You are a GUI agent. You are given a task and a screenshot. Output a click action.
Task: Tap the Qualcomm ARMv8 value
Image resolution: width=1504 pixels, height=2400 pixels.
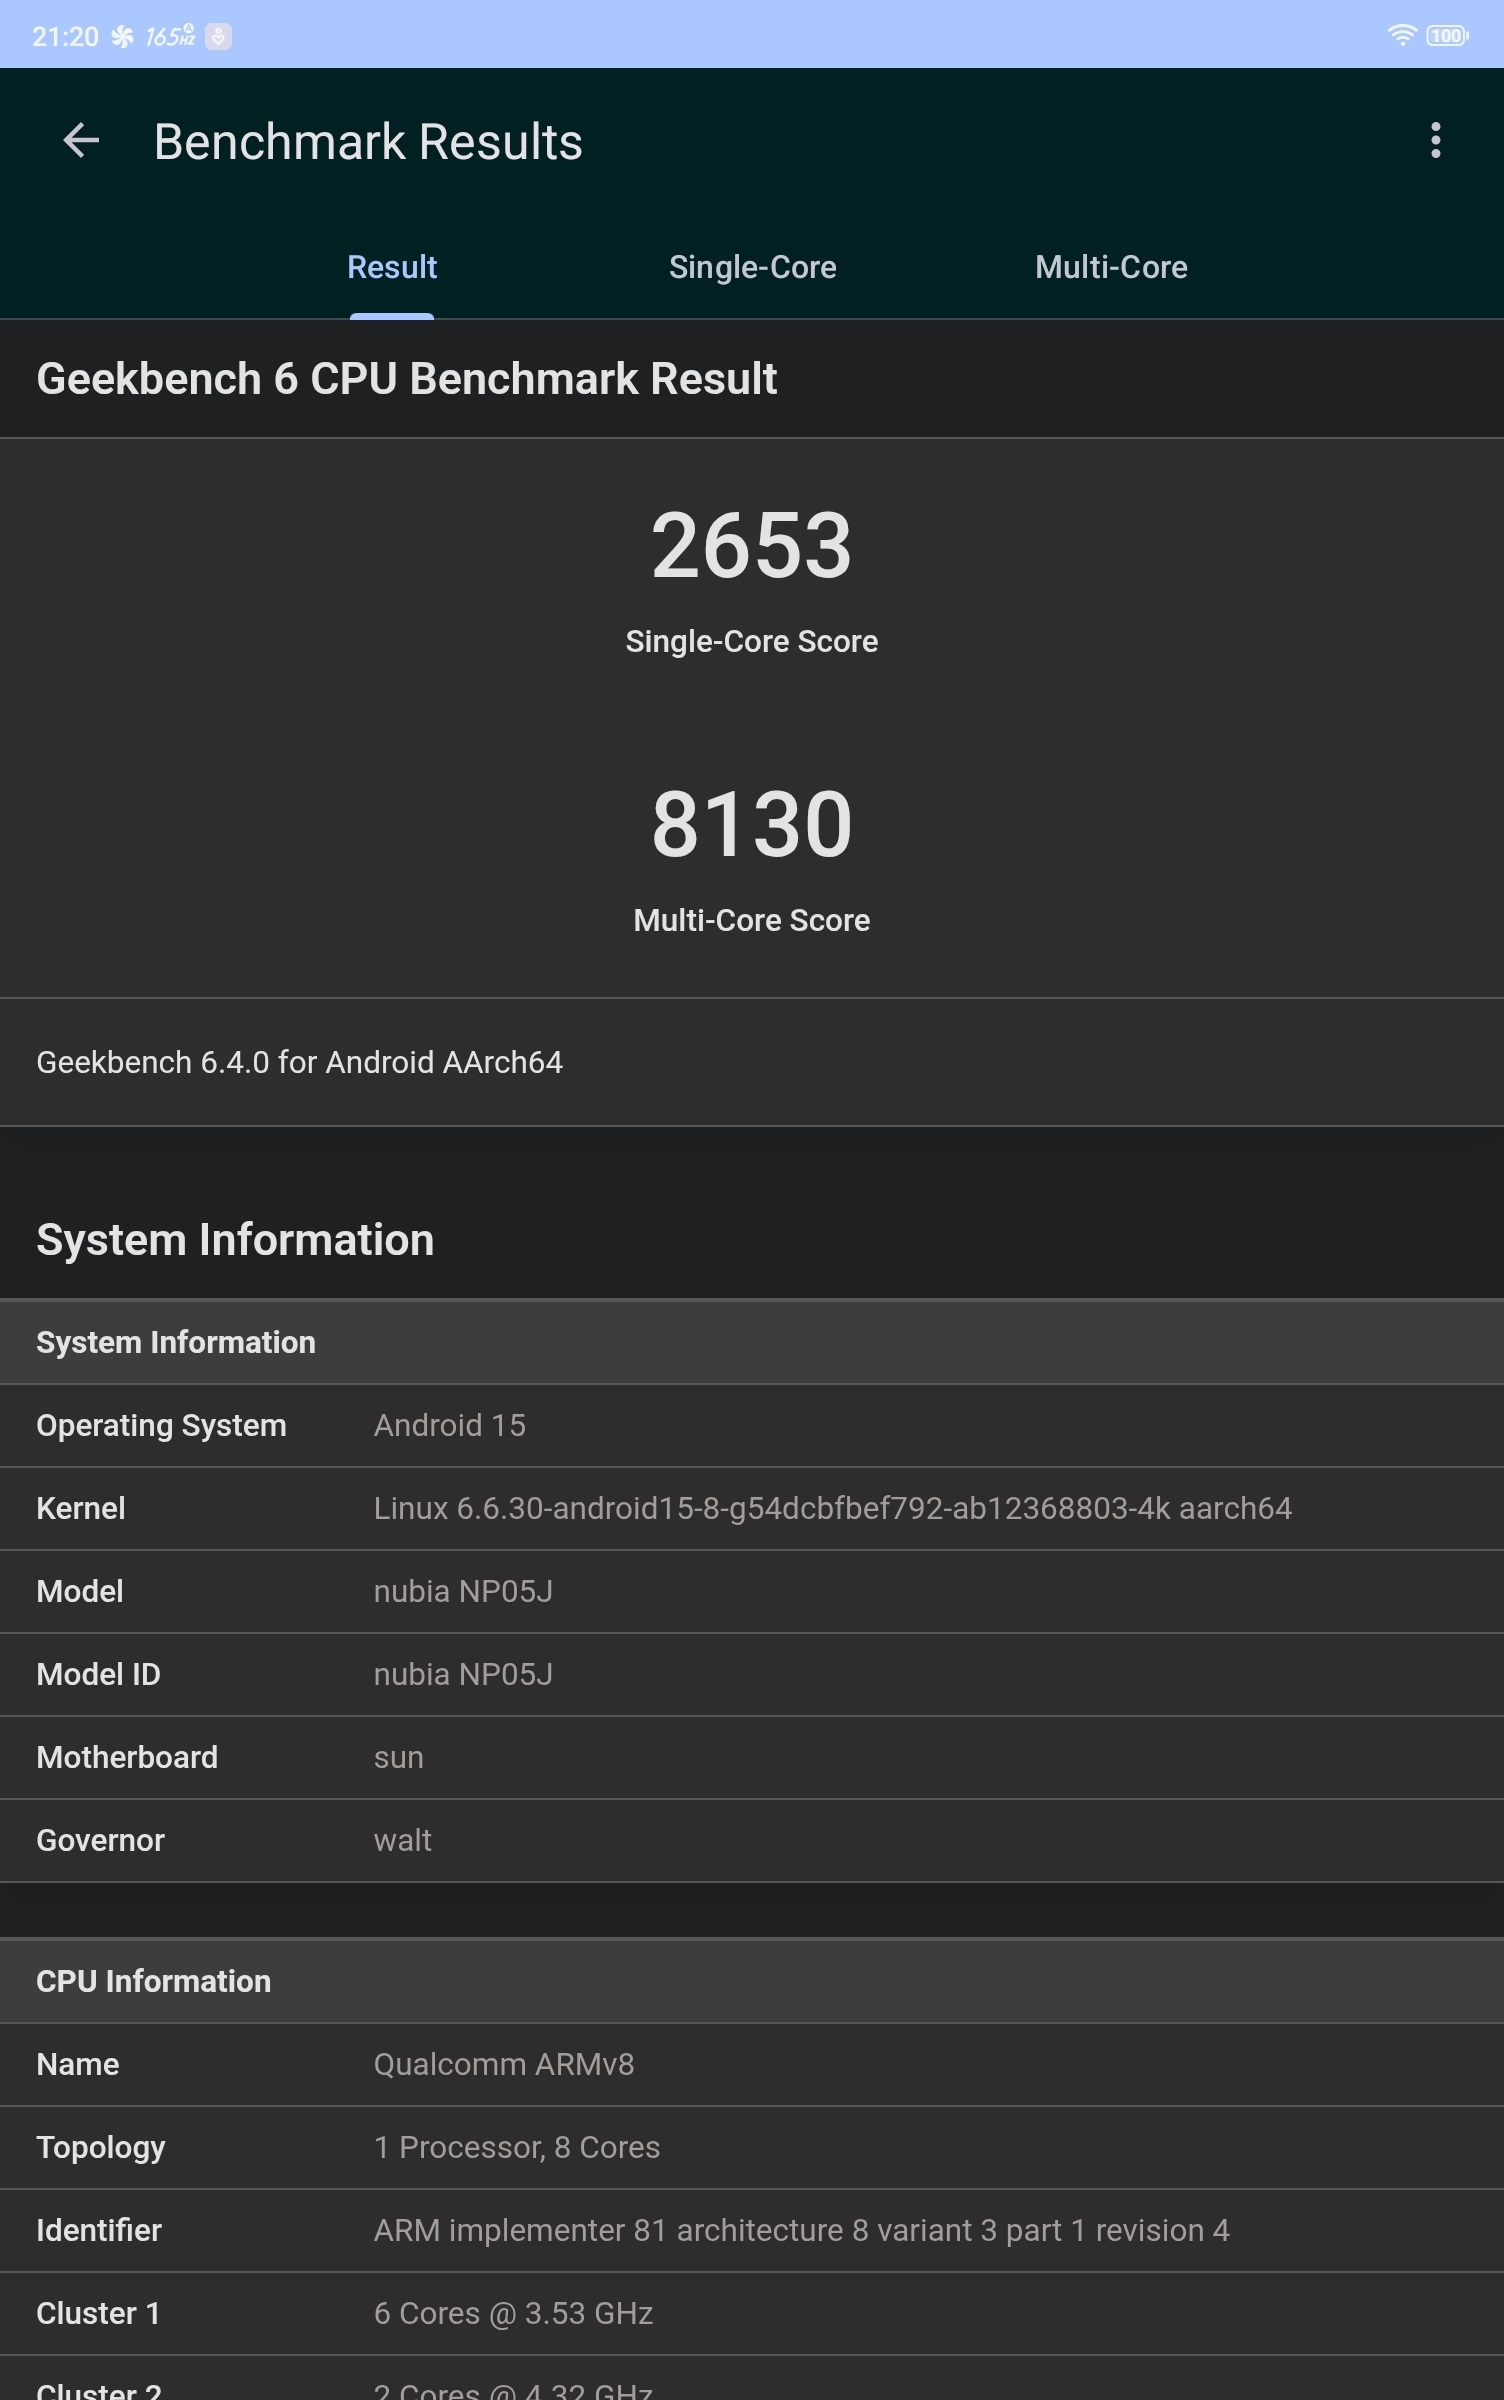click(x=504, y=2064)
